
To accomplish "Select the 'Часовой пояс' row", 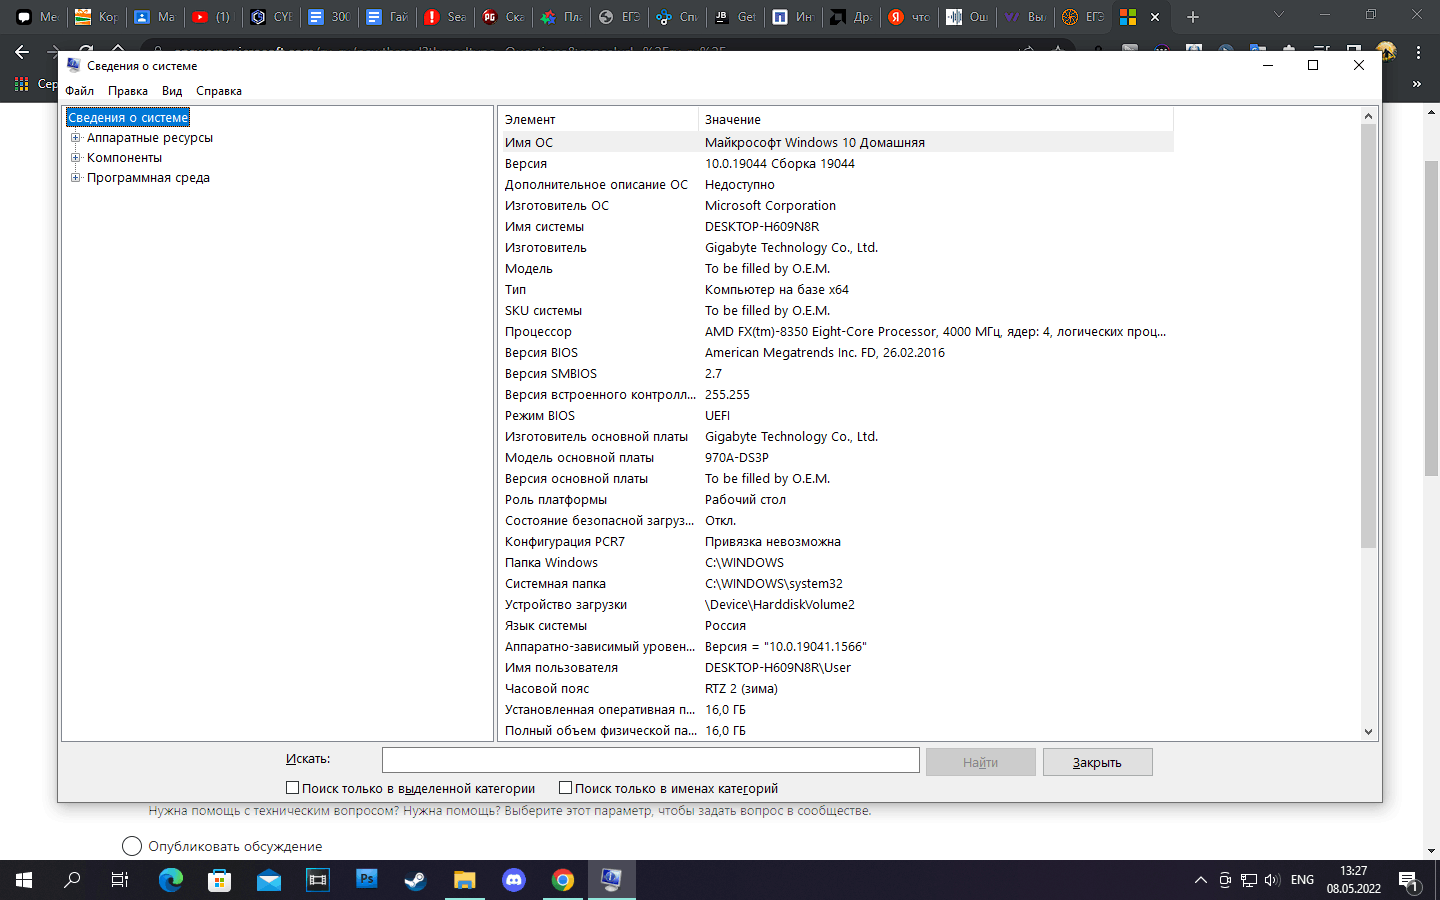I will tap(836, 688).
